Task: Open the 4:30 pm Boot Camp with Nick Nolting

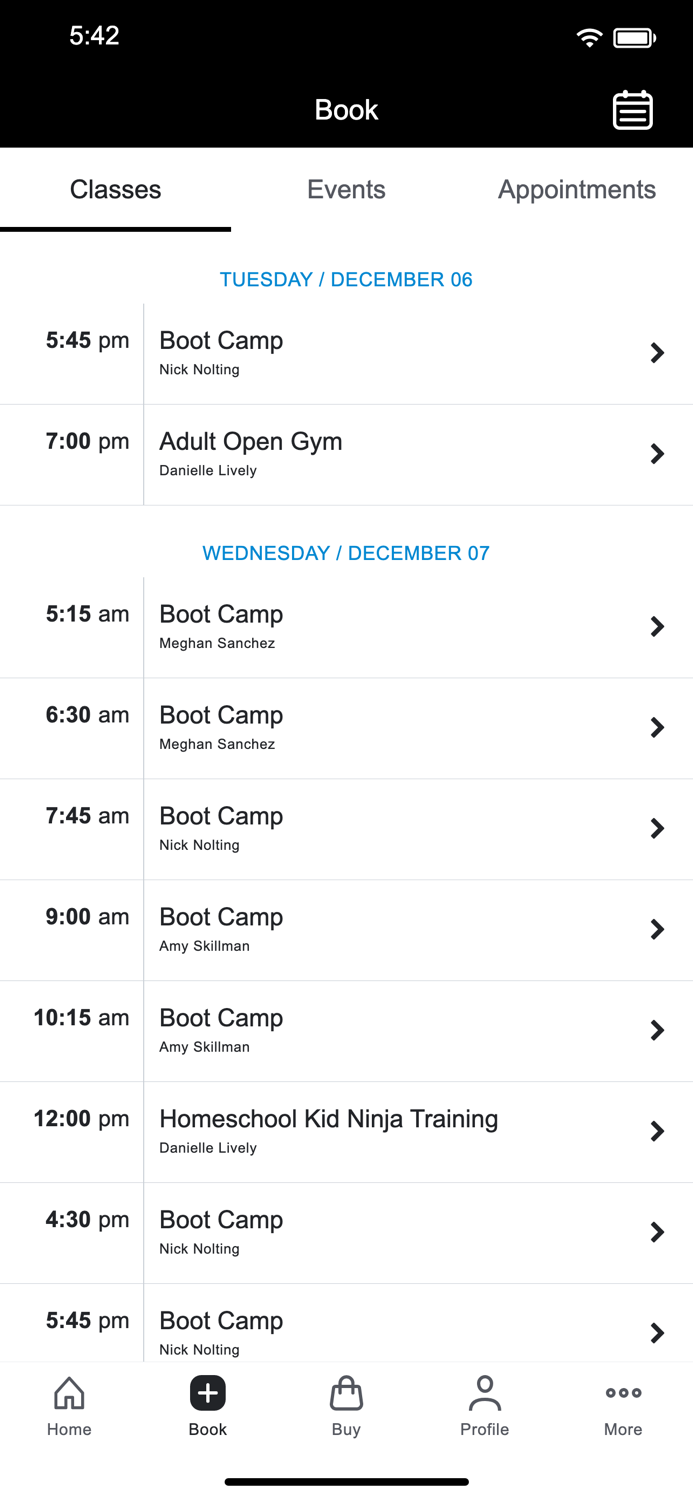Action: pos(346,1232)
